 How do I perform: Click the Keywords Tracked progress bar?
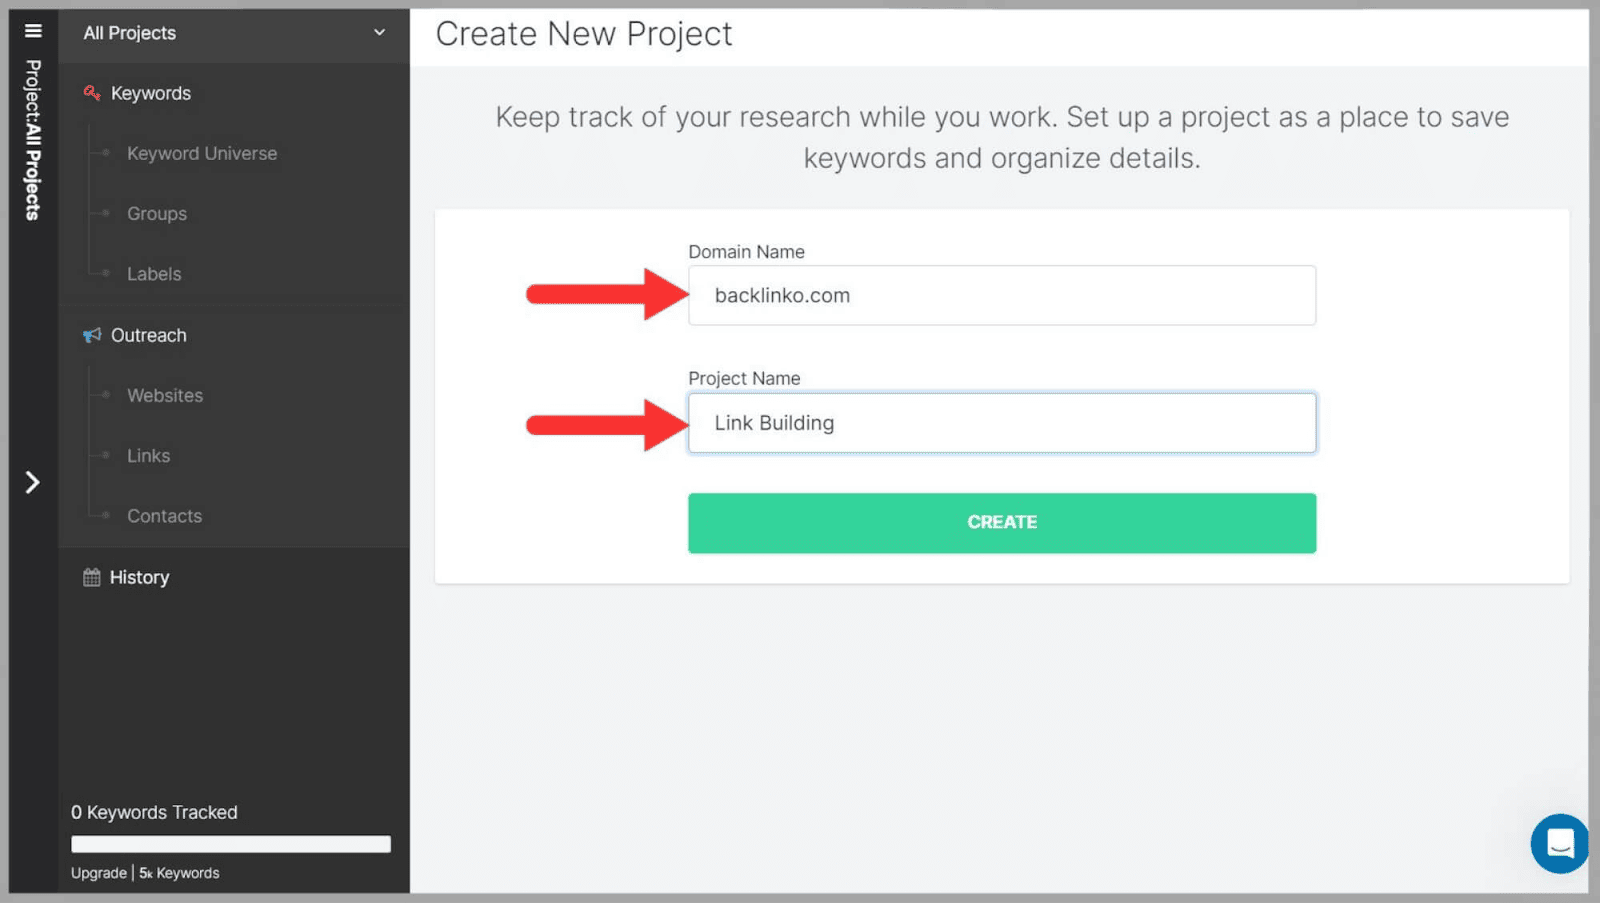[x=230, y=844]
